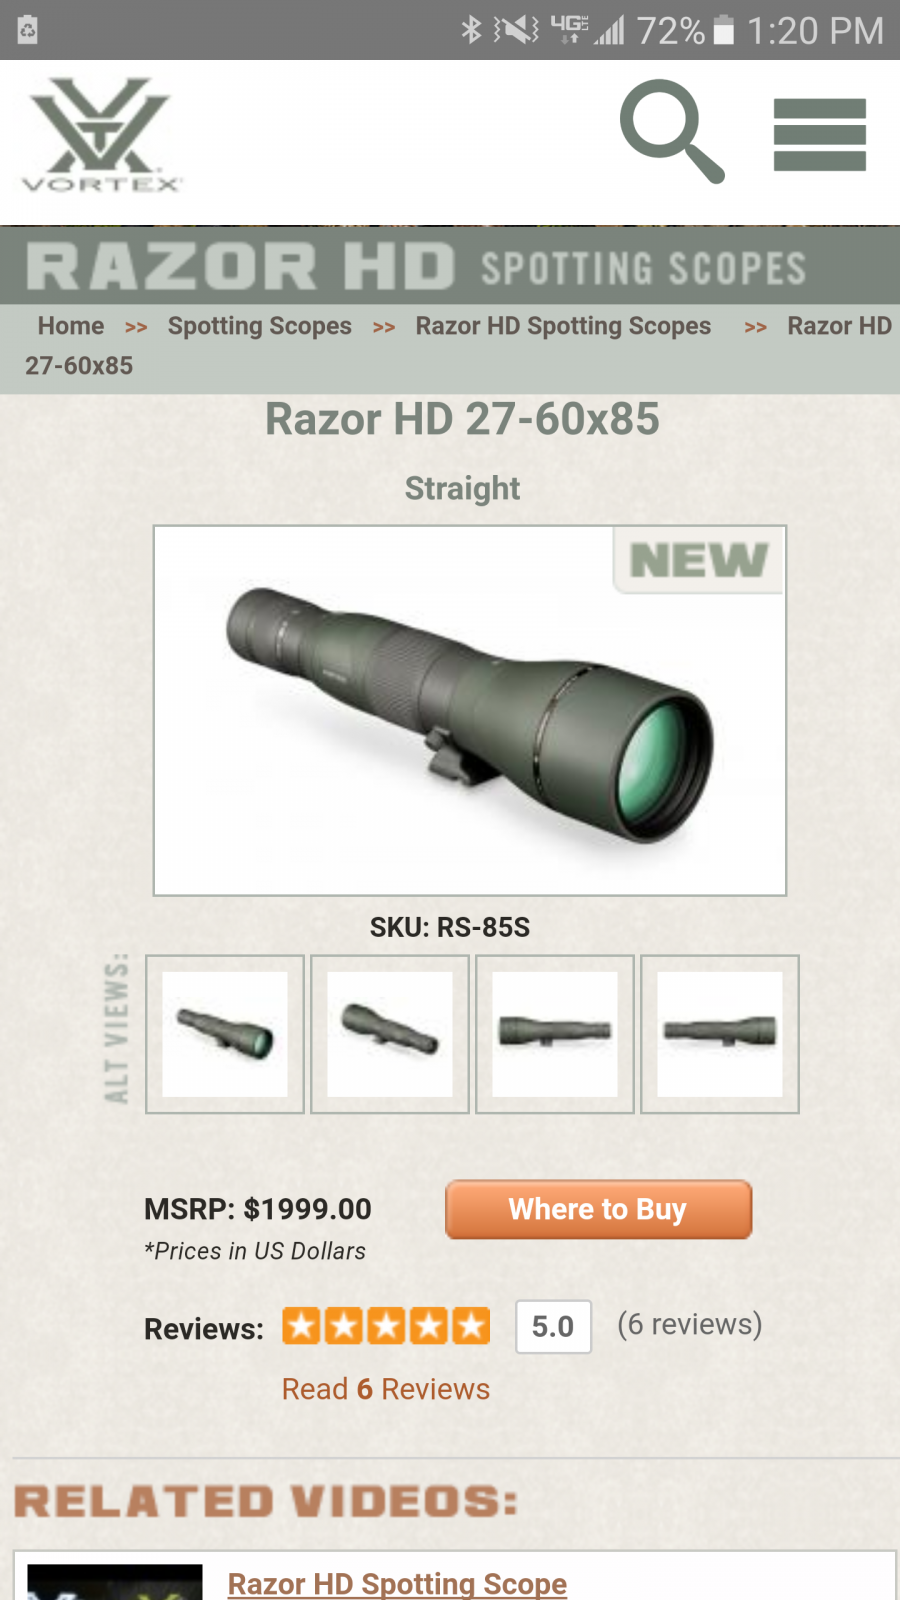Tap the notification icon in status bar
Viewport: 900px width, 1600px height.
[28, 30]
